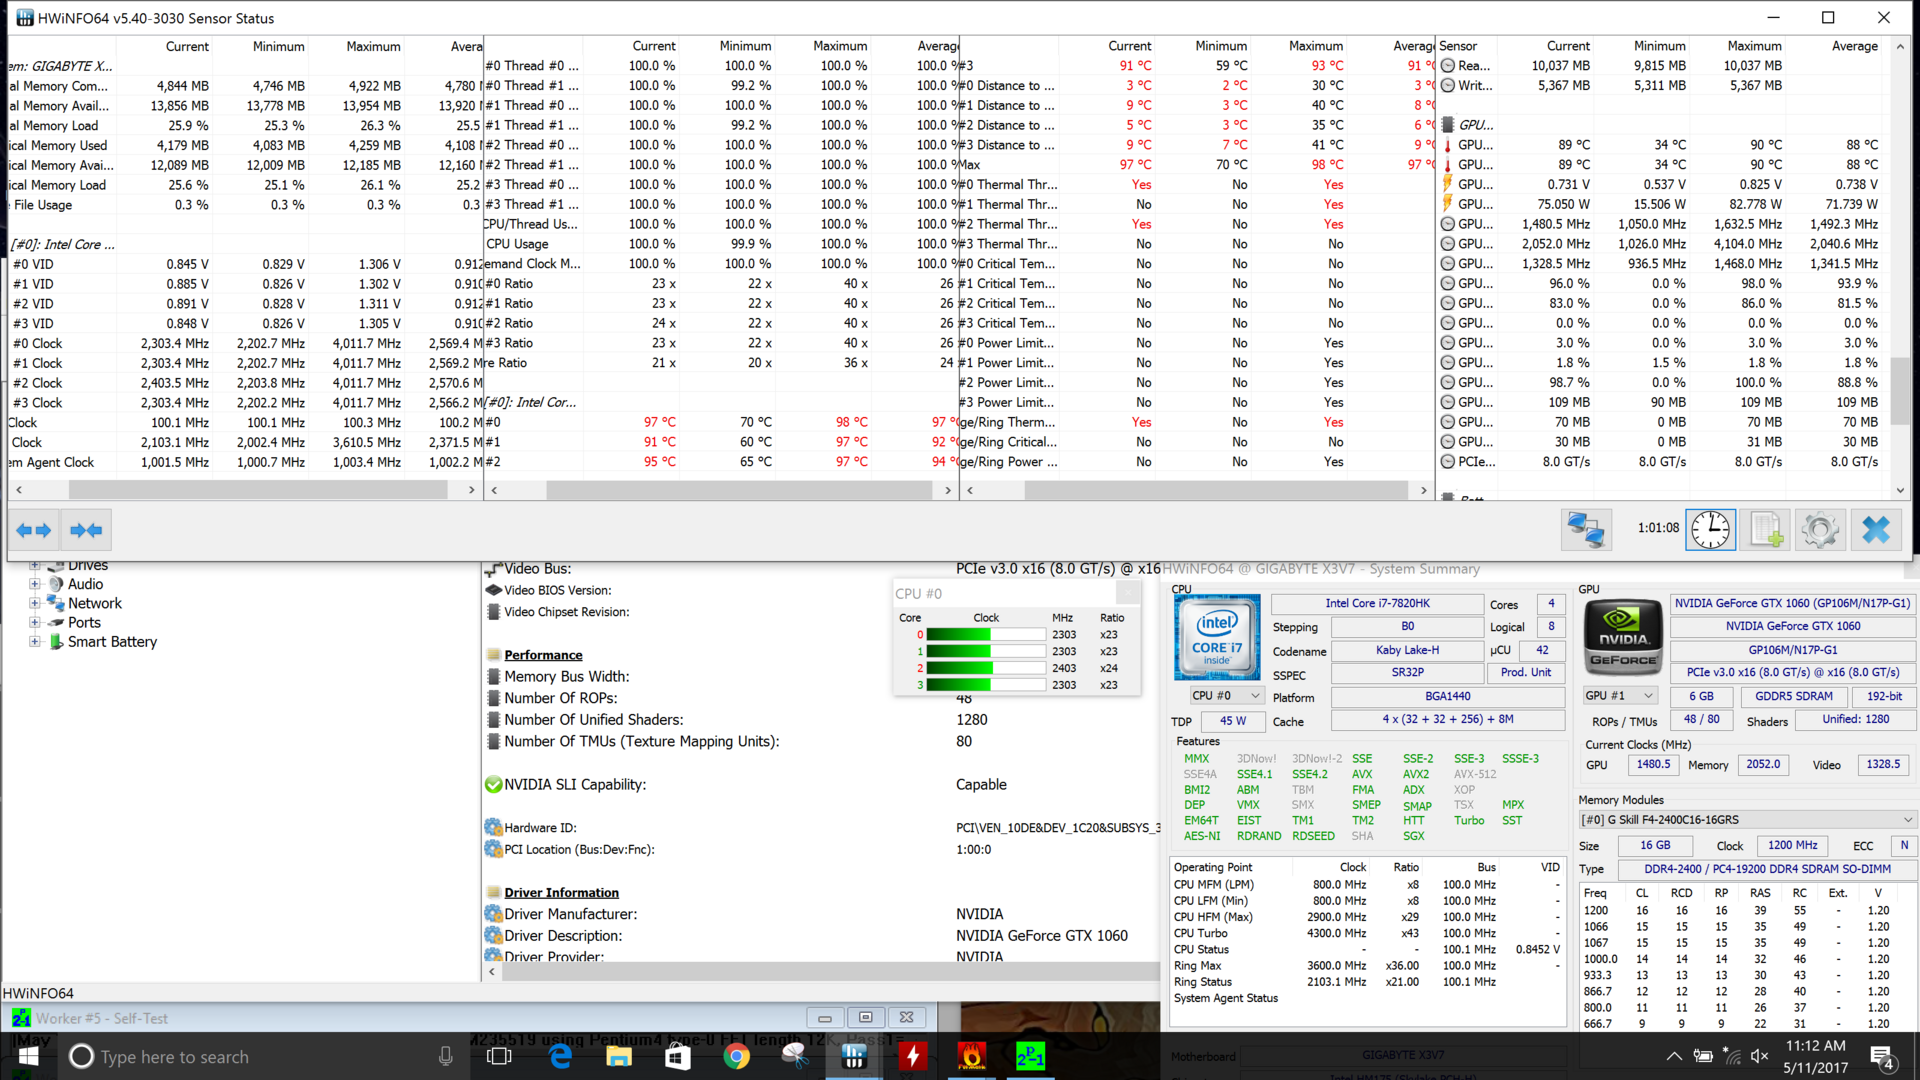This screenshot has width=1920, height=1080.
Task: Launch Microsoft Edge from the taskbar
Action: [560, 1057]
